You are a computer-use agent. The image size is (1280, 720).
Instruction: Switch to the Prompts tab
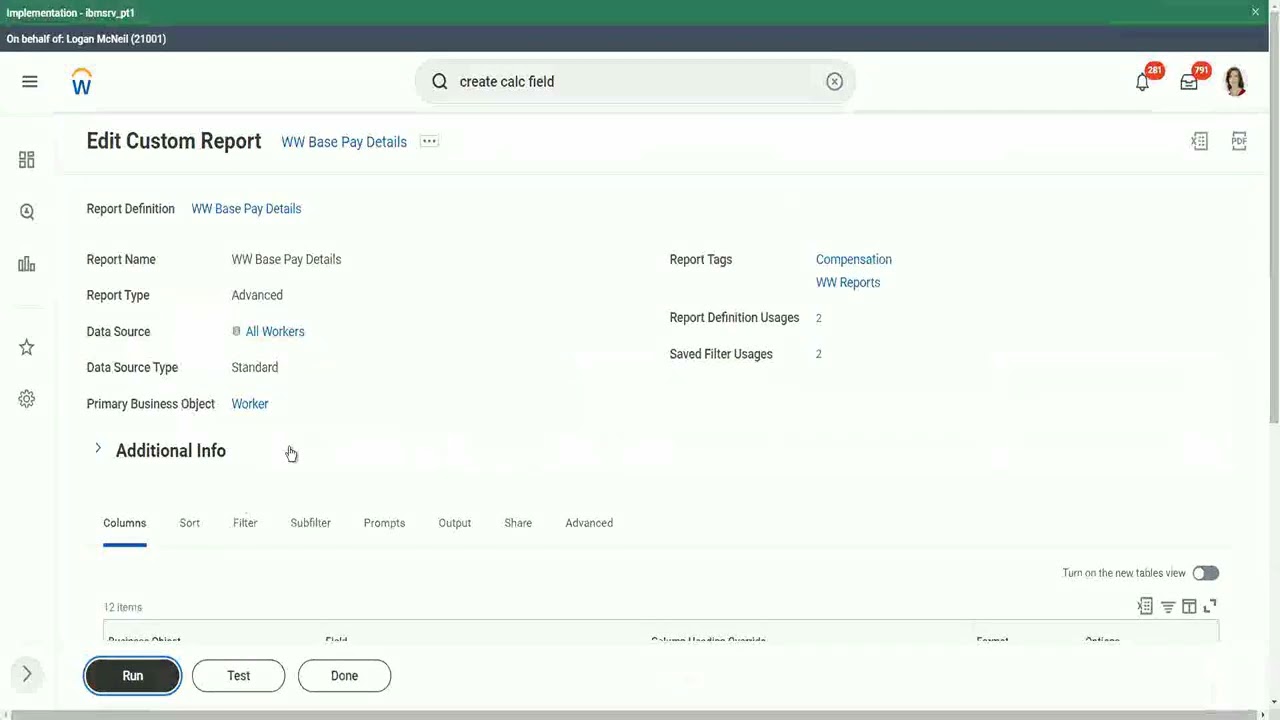385,523
